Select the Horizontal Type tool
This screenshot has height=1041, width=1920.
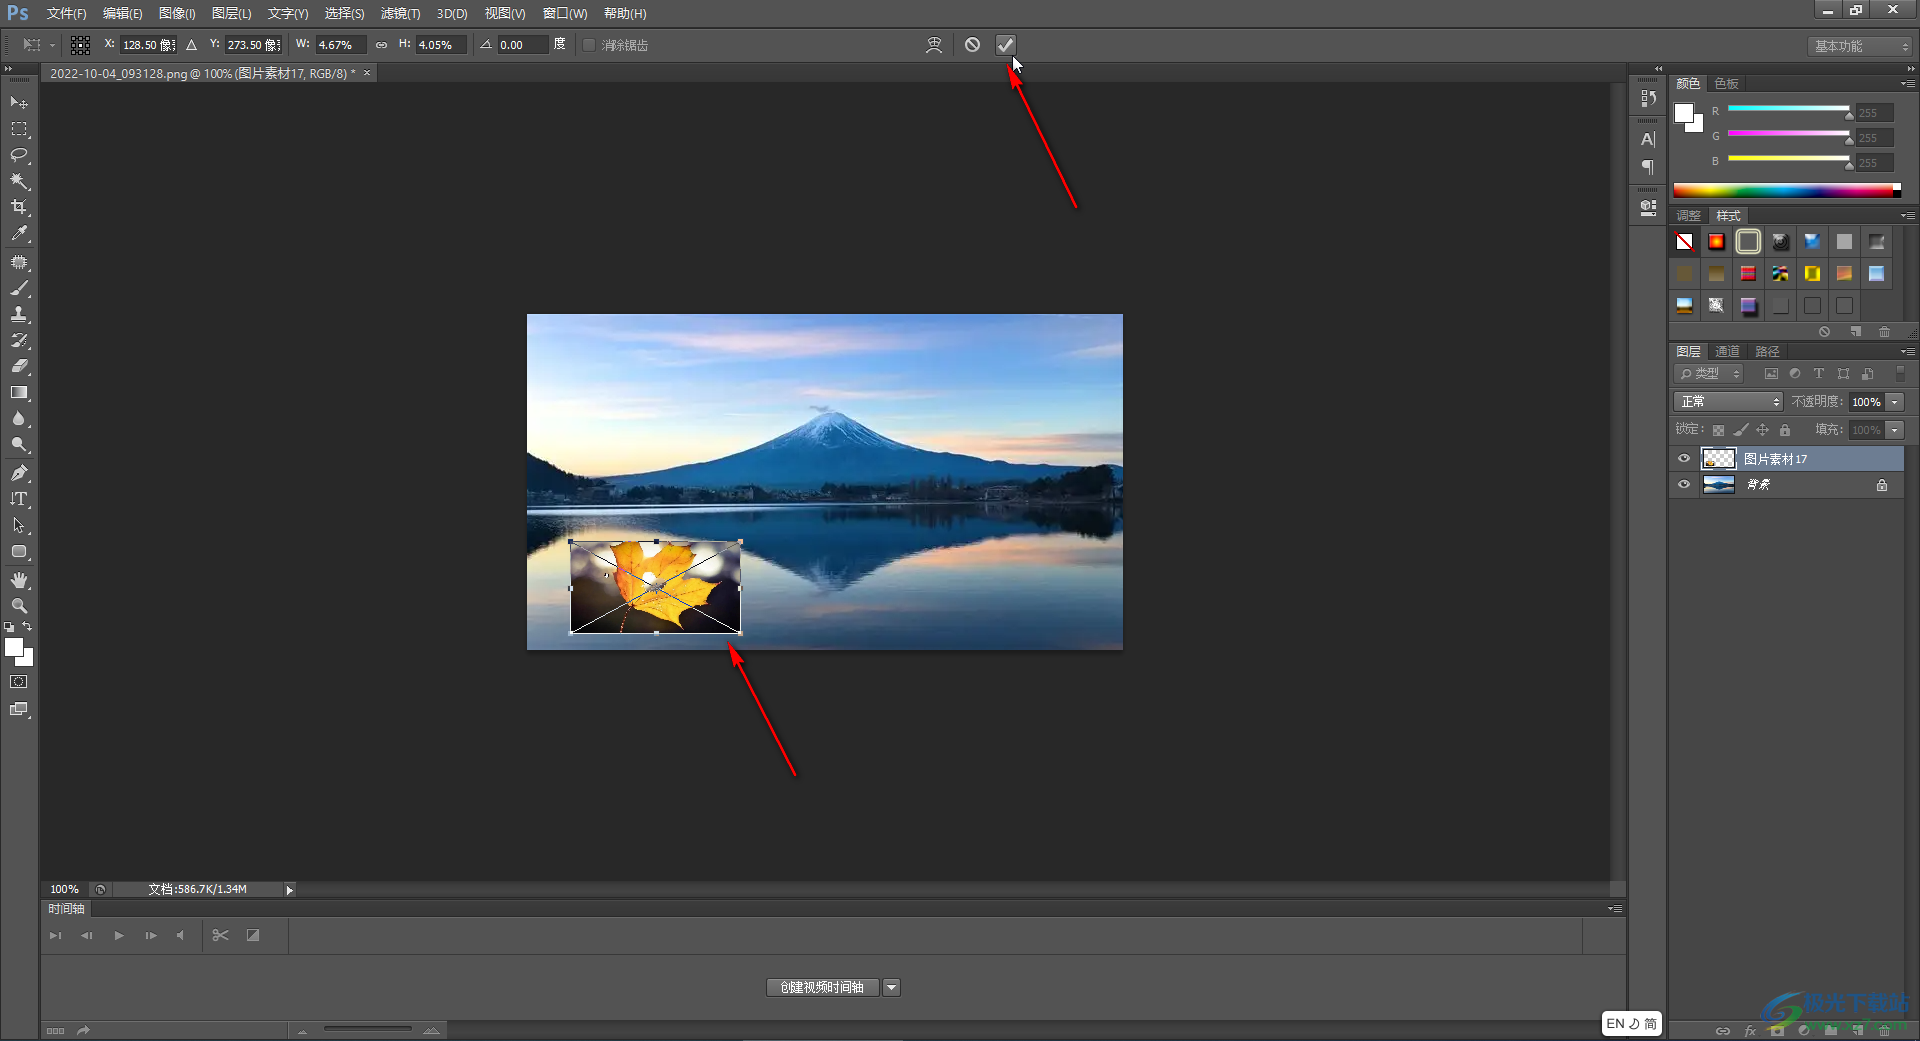[x=19, y=498]
